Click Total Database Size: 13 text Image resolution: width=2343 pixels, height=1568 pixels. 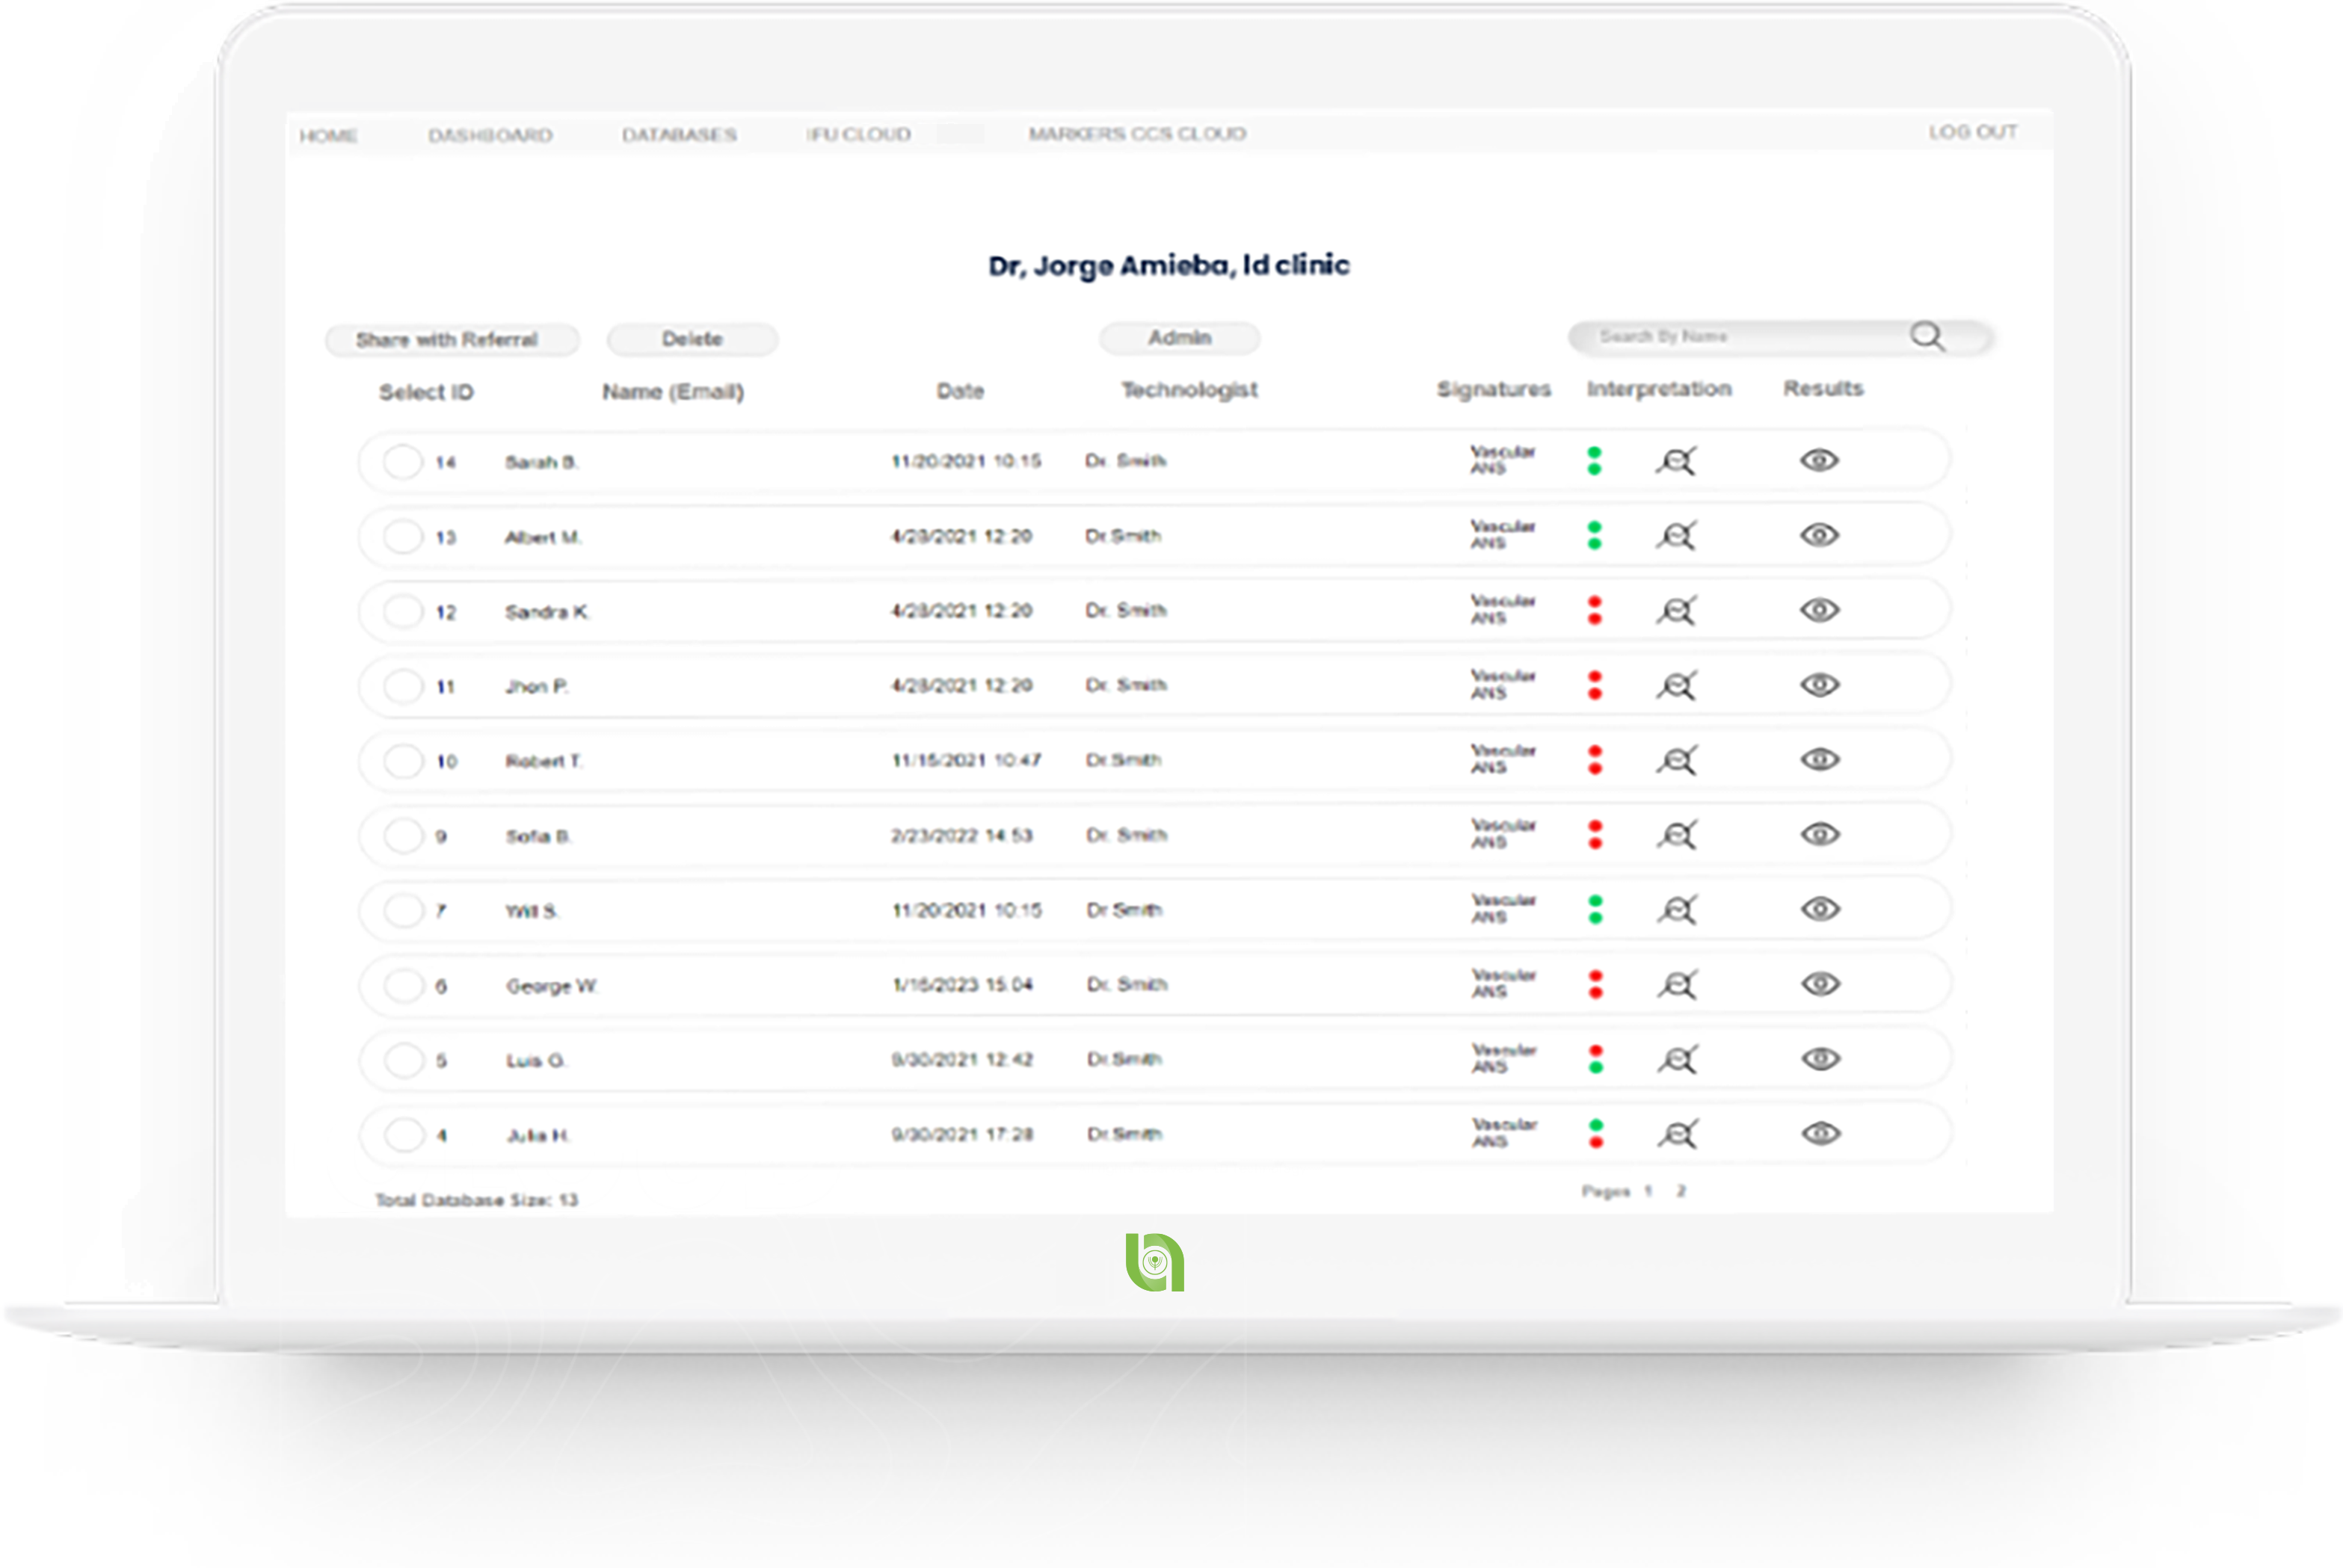pos(476,1200)
